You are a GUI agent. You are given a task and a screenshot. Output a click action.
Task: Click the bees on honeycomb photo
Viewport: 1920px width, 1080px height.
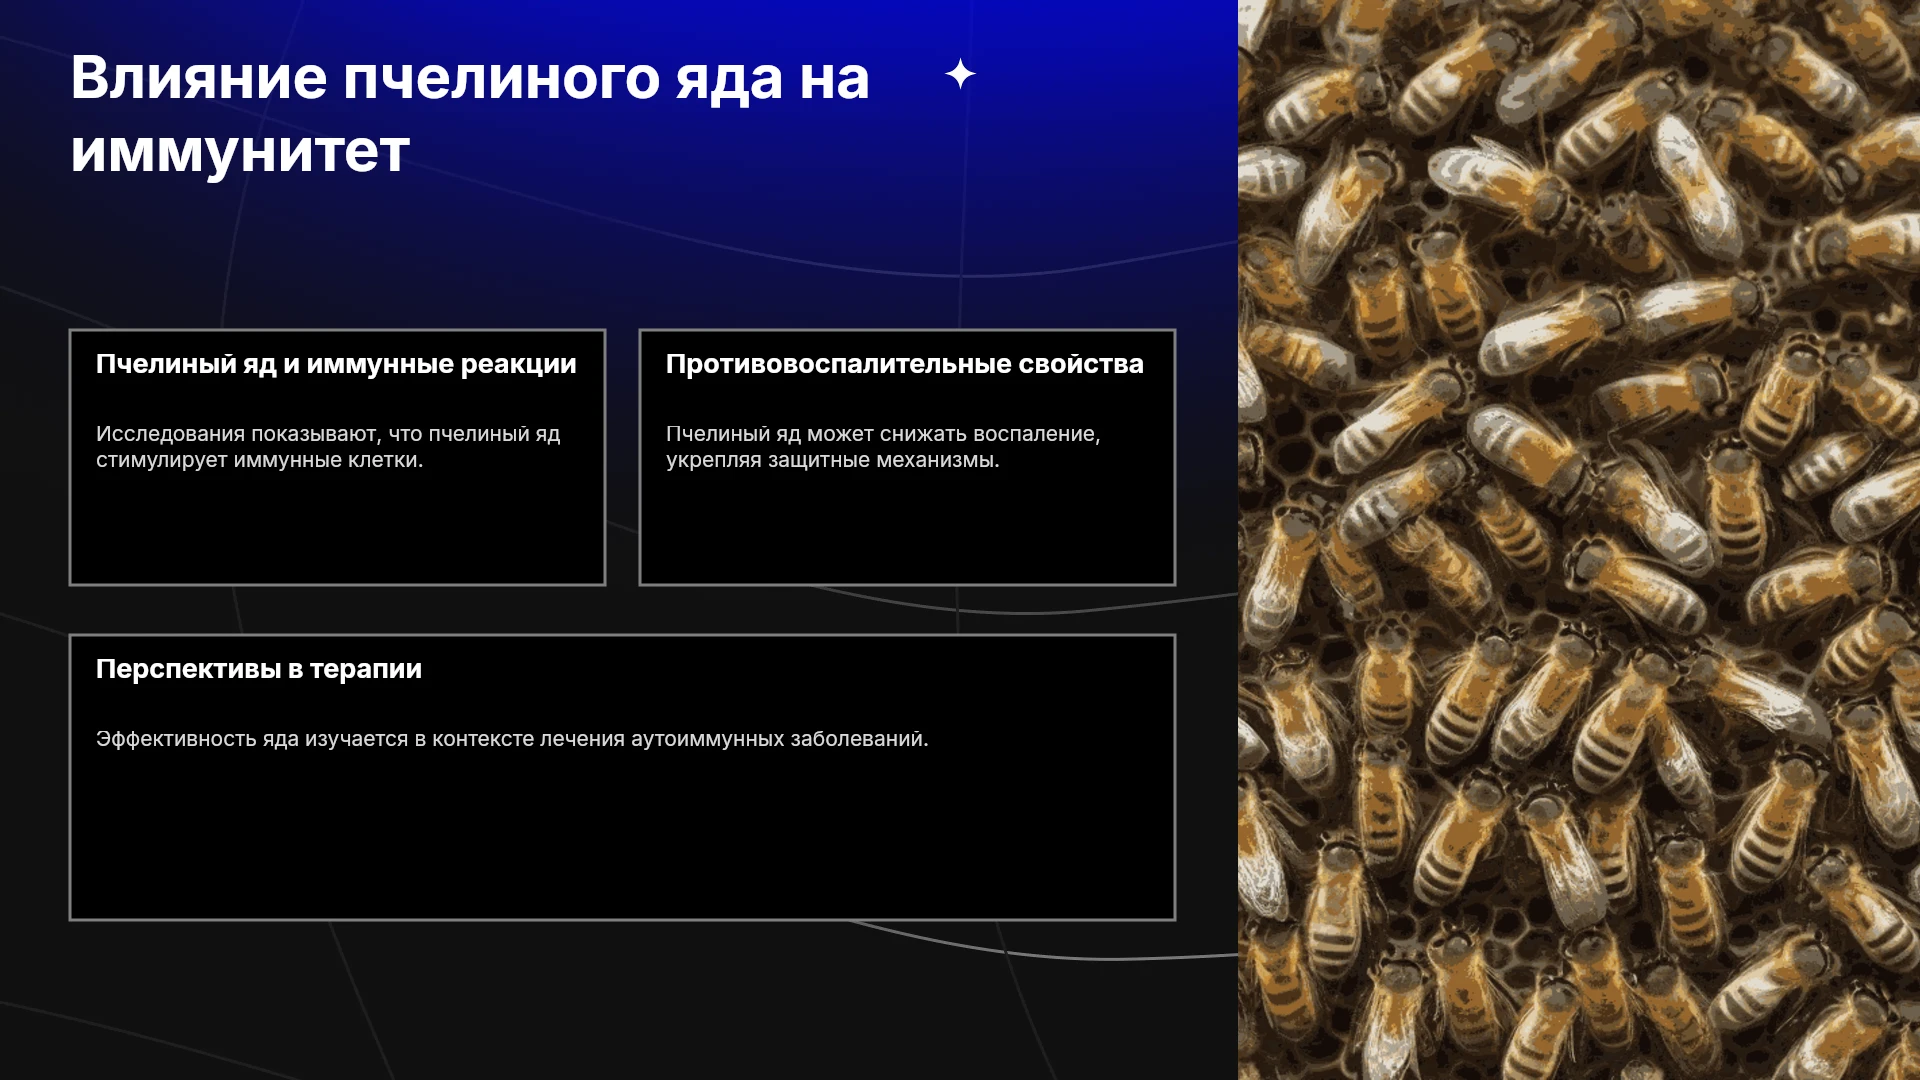1579,540
